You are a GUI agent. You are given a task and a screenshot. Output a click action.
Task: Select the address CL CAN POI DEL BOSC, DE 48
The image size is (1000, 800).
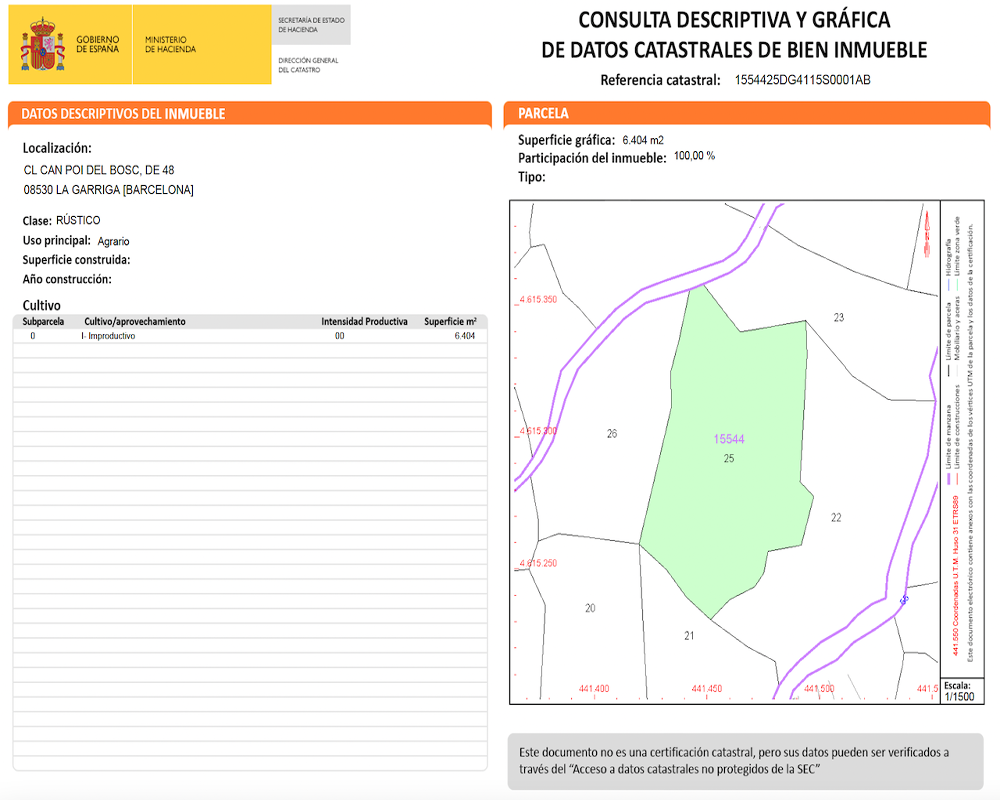point(99,170)
